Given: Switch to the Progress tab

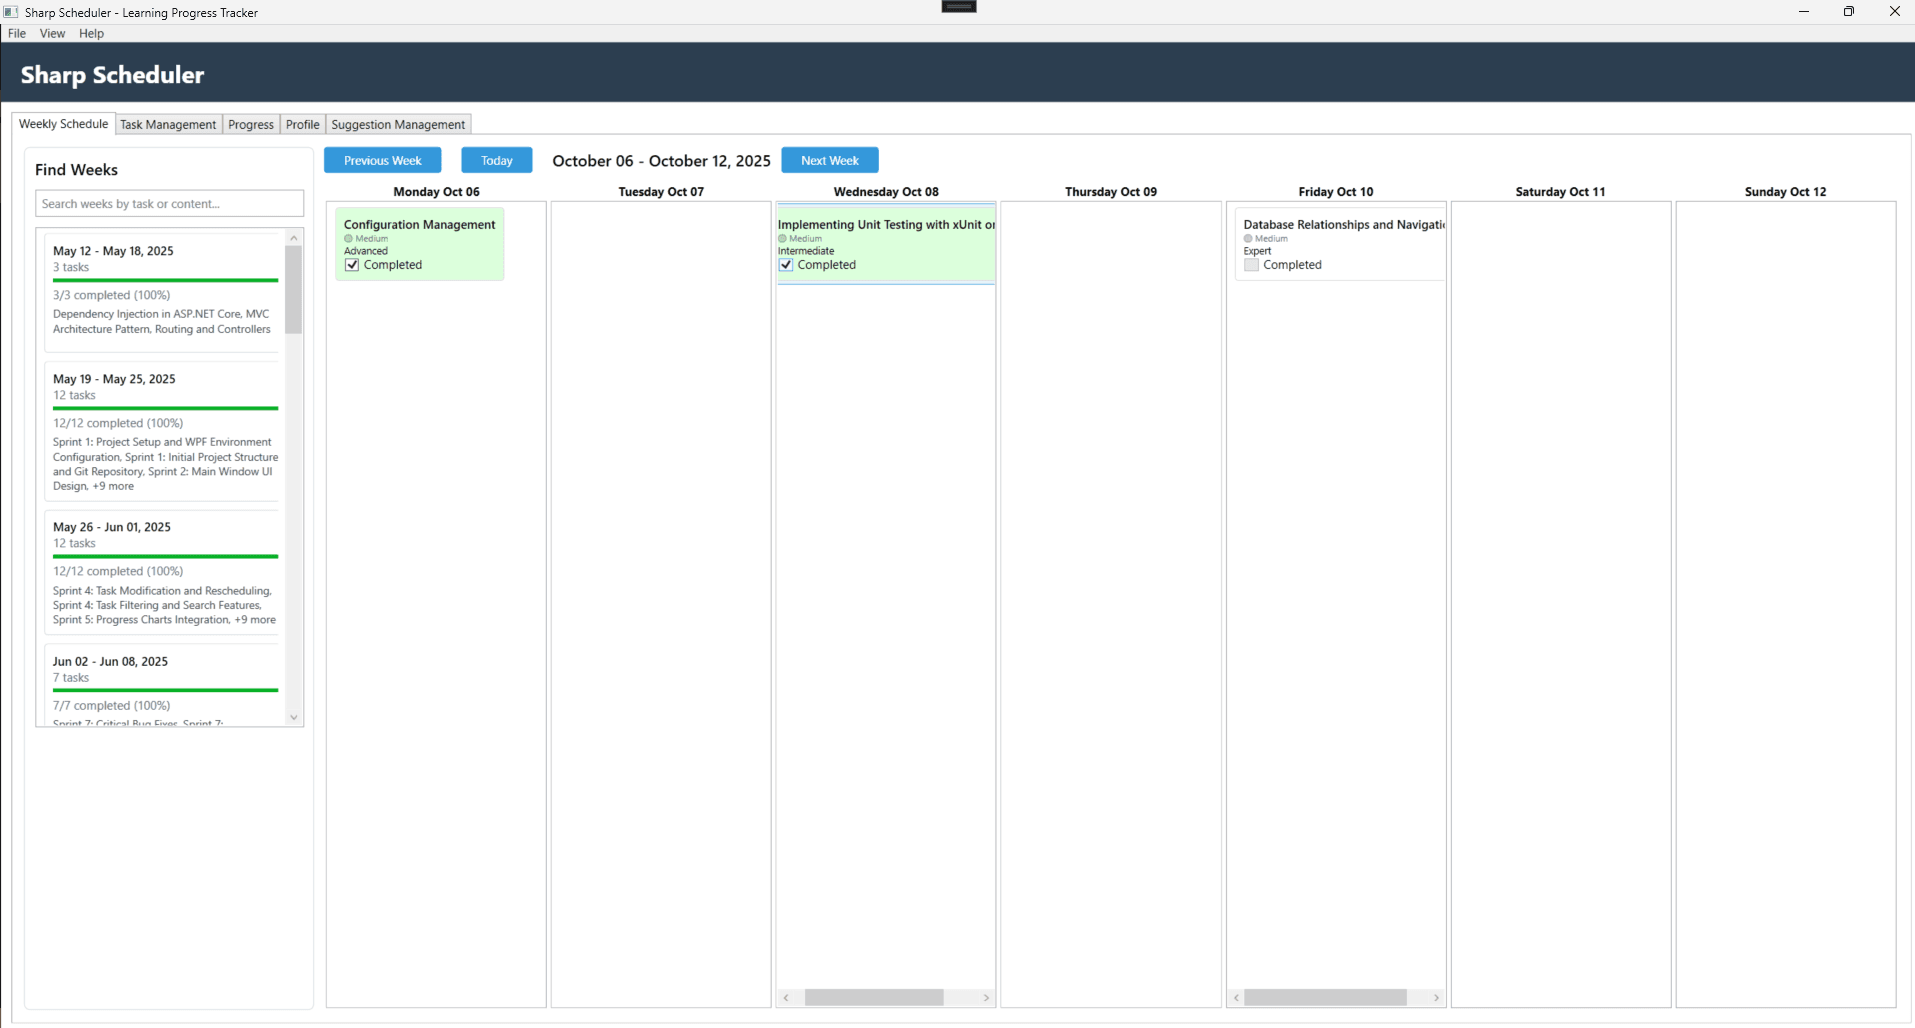Looking at the screenshot, I should (250, 124).
